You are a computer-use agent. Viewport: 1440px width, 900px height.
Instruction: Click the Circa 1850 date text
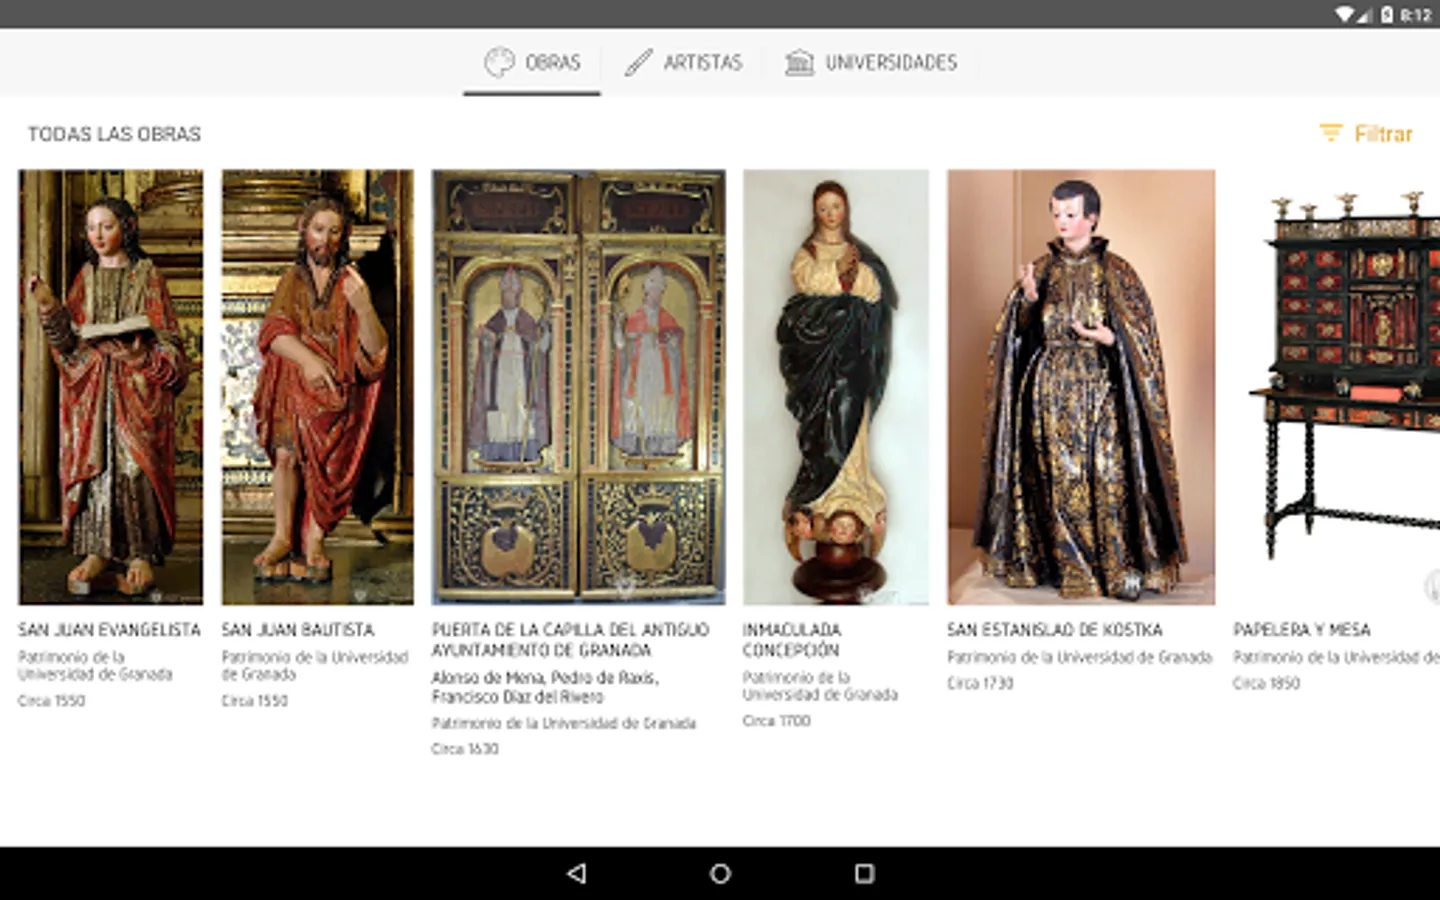pyautogui.click(x=1267, y=683)
